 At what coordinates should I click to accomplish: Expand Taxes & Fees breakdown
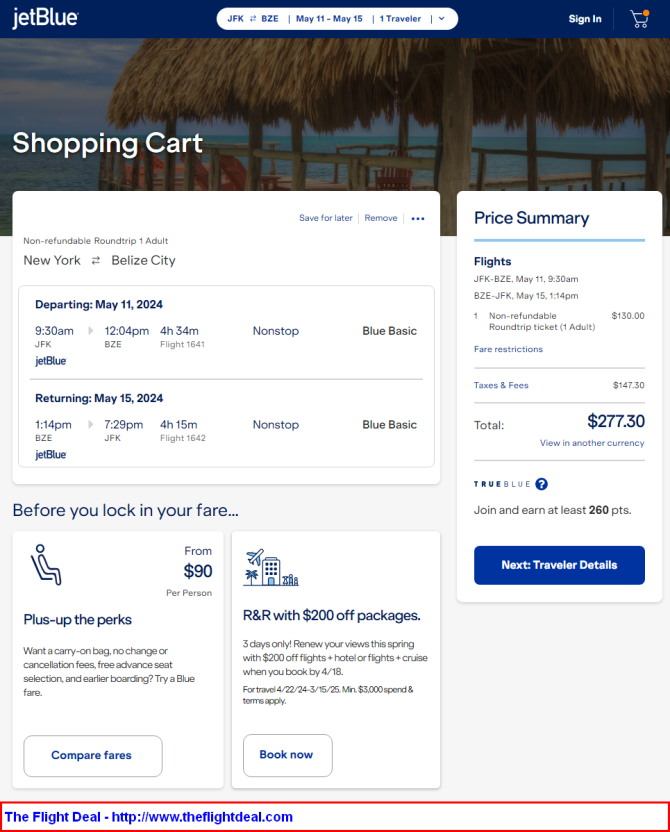[501, 385]
